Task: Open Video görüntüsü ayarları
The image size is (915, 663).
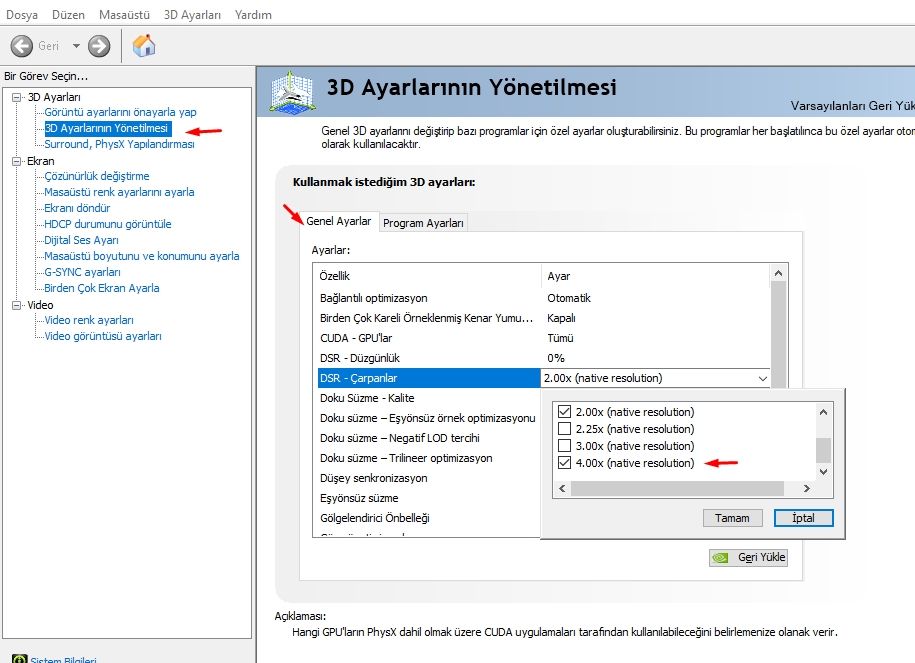Action: (103, 336)
